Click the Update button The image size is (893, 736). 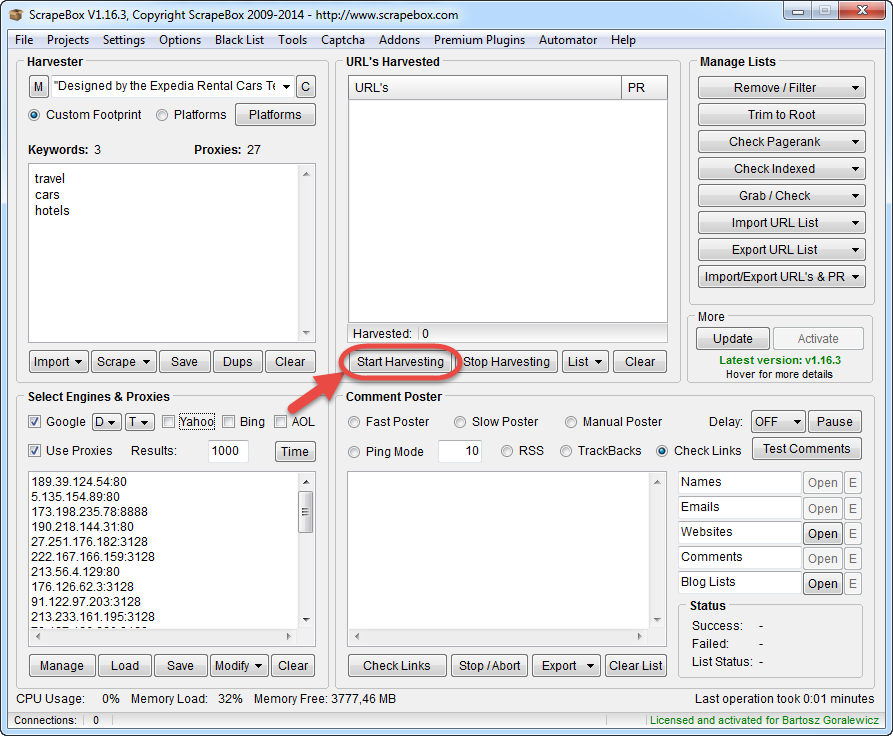(732, 338)
